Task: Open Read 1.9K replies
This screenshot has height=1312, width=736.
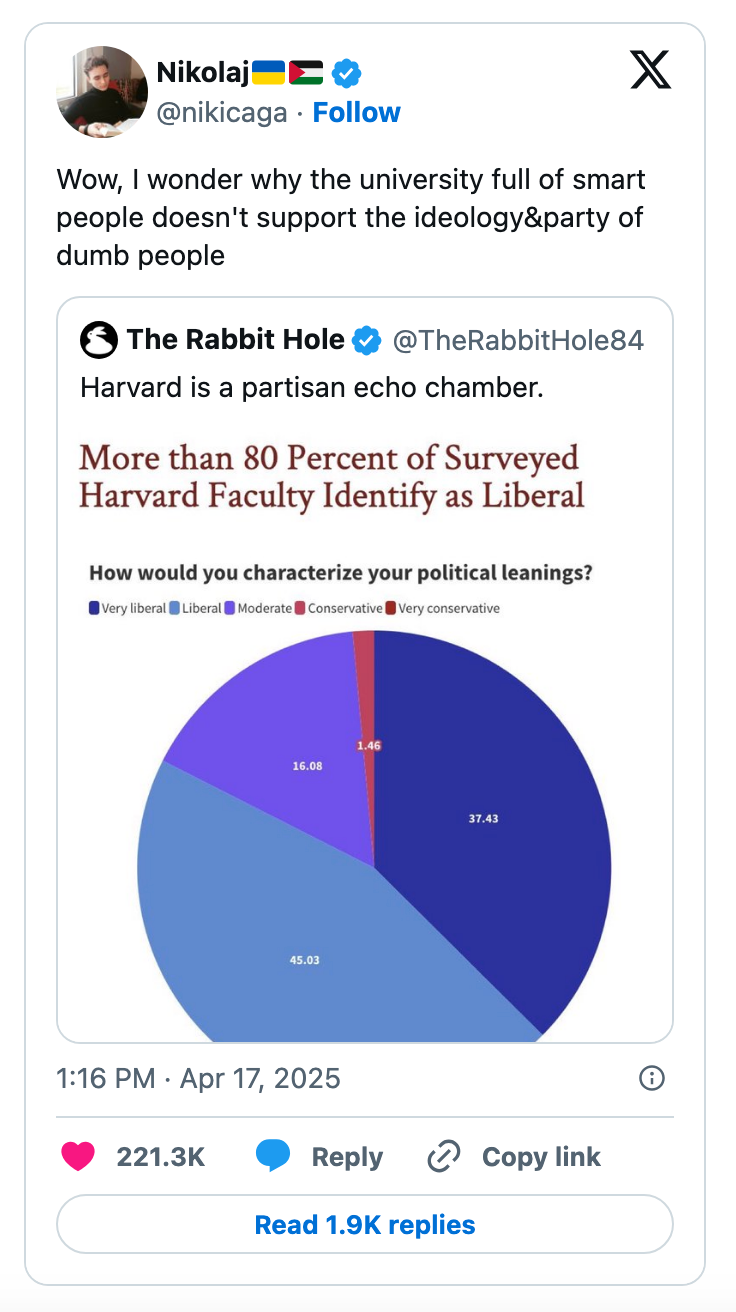Action: (368, 1224)
